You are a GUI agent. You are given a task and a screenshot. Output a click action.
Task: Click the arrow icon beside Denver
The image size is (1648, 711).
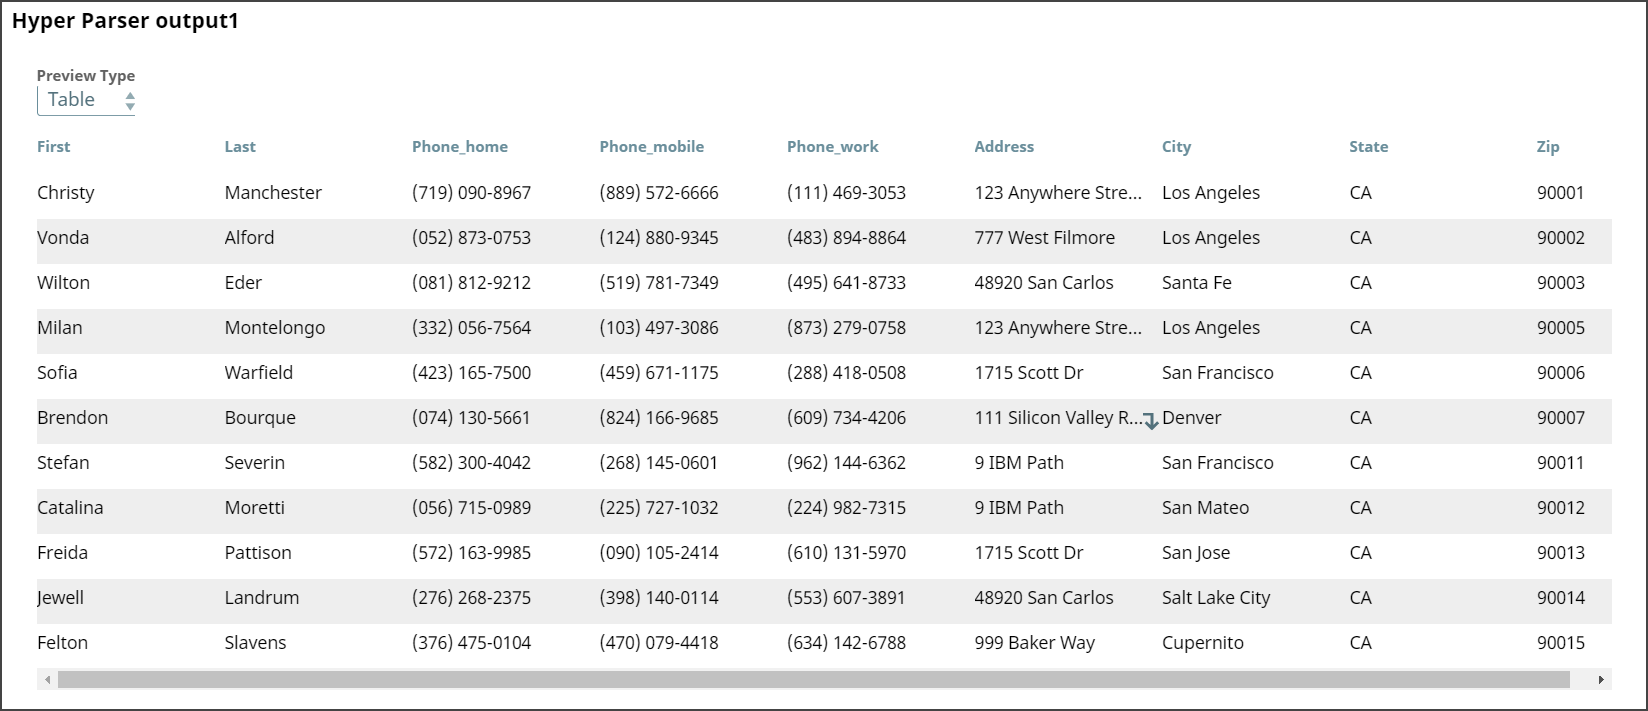tap(1151, 422)
